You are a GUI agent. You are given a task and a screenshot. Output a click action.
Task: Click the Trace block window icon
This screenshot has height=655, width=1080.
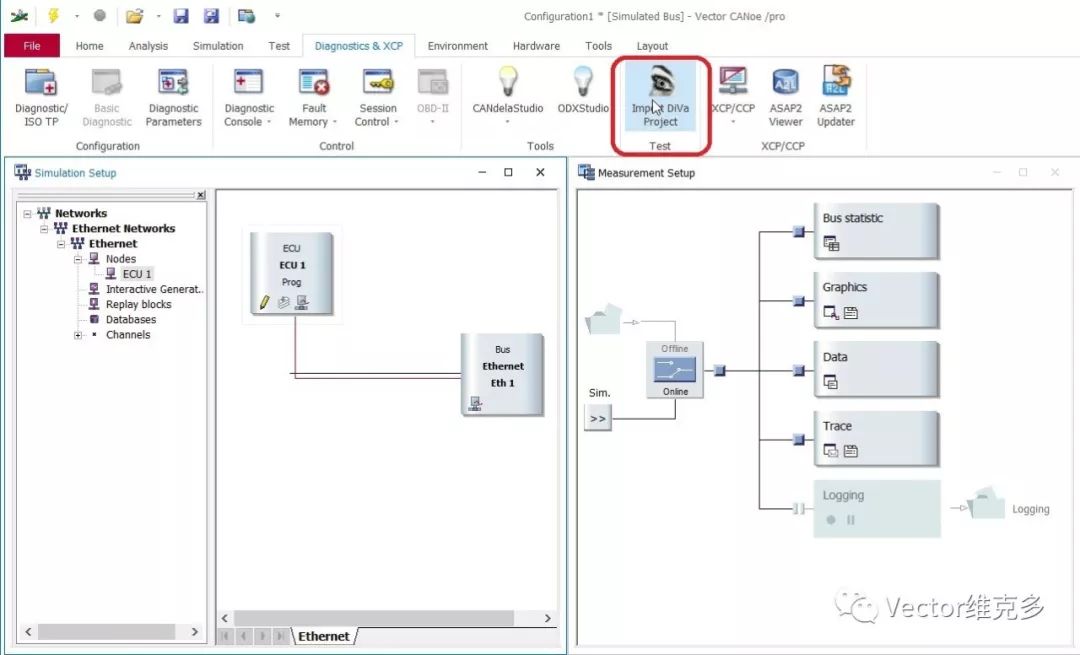(831, 451)
